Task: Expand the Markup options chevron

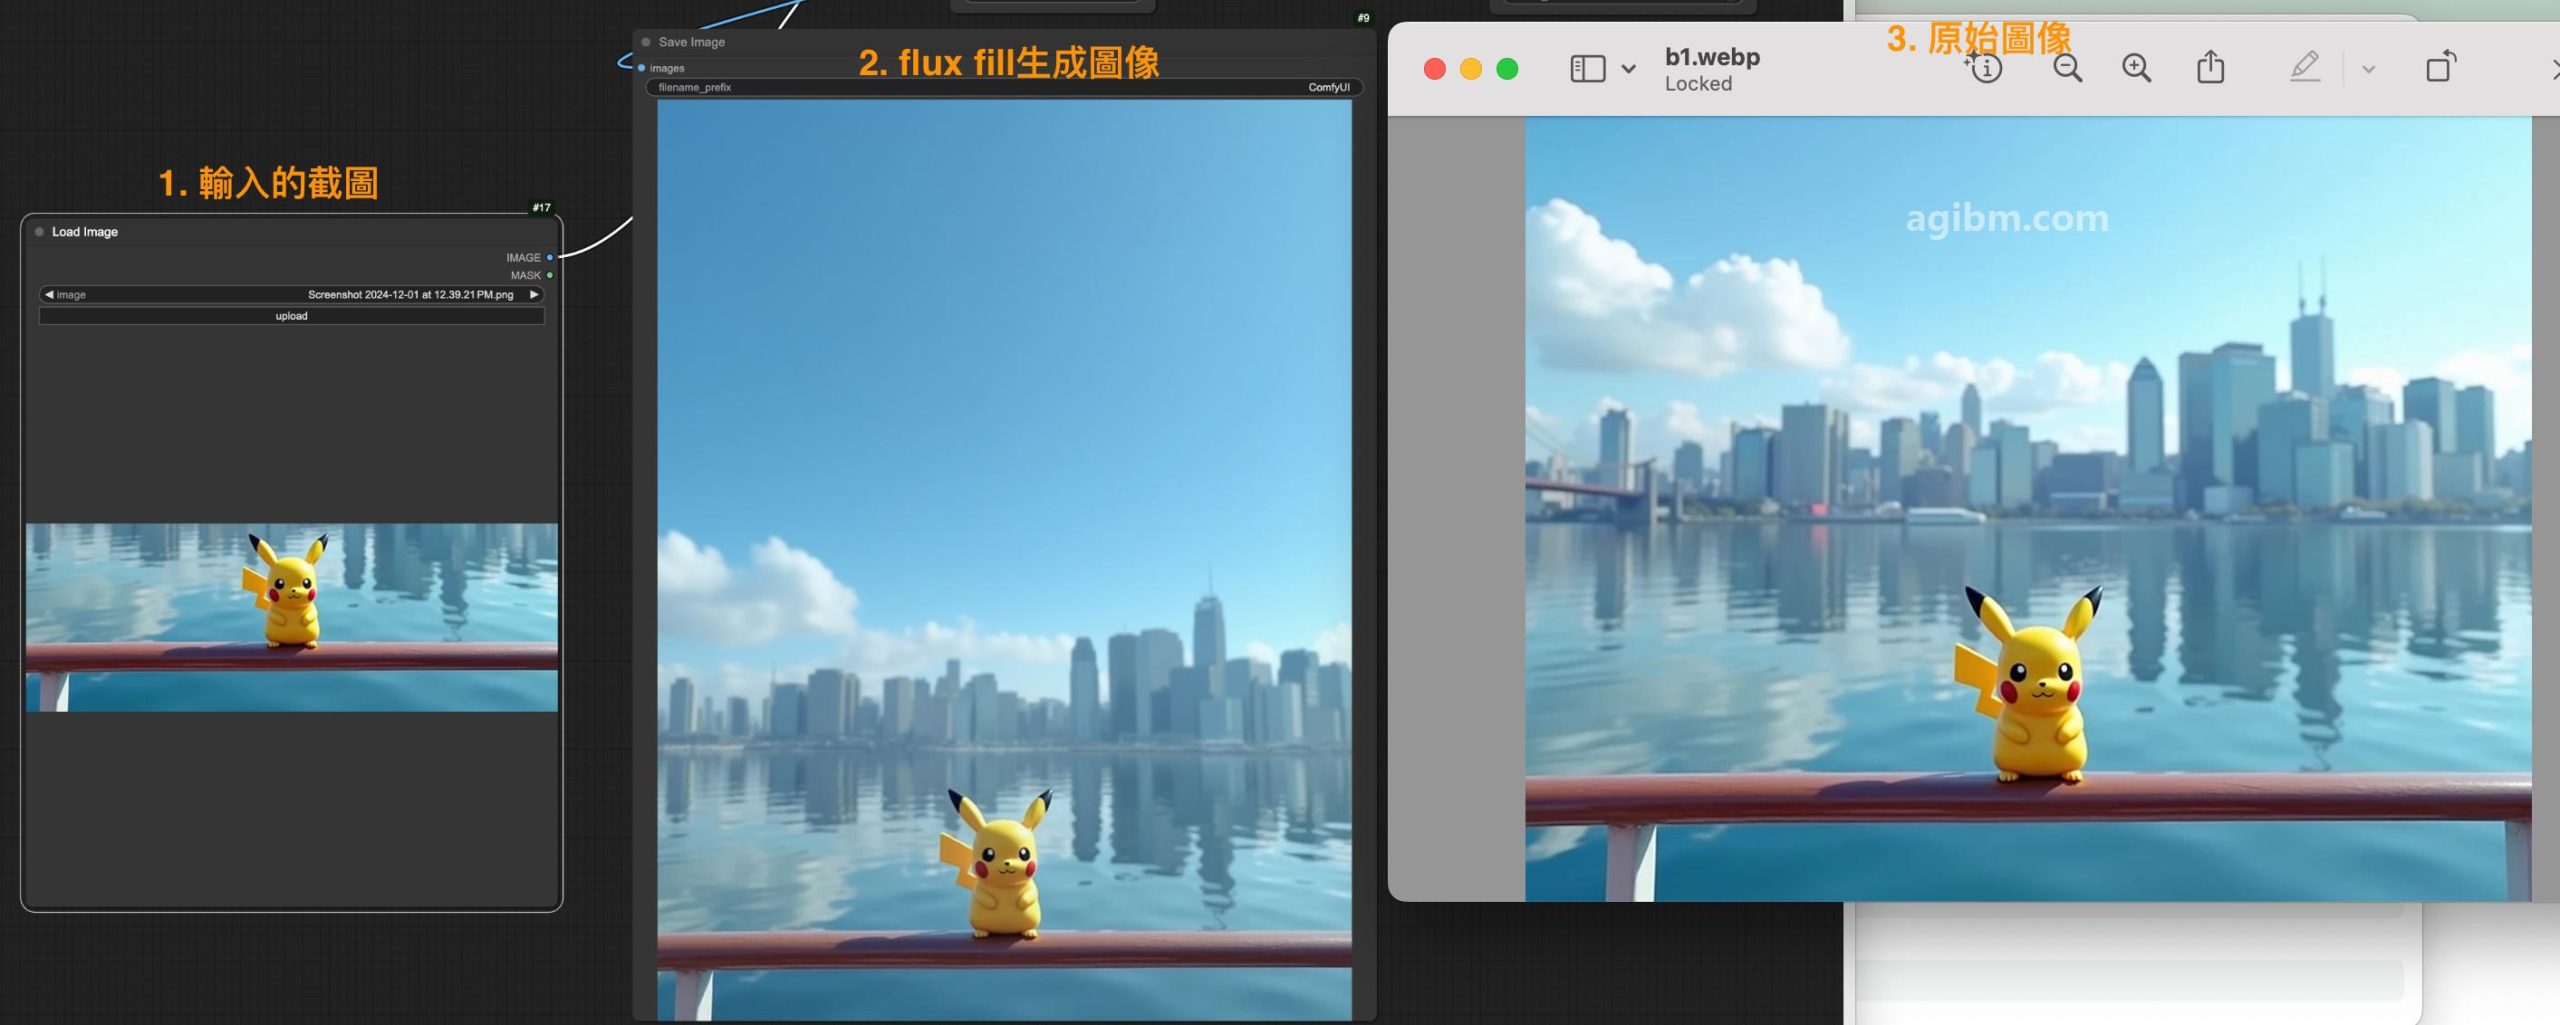Action: click(2368, 69)
